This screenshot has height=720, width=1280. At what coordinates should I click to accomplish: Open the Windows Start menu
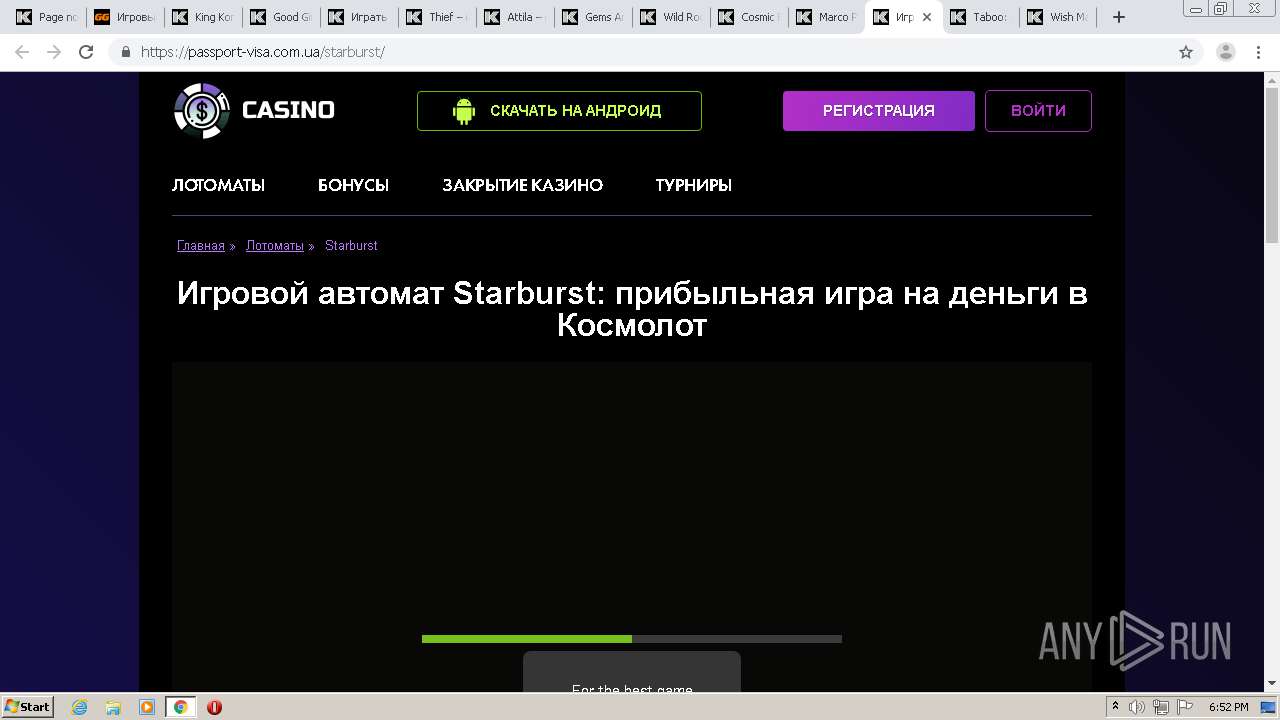[27, 707]
